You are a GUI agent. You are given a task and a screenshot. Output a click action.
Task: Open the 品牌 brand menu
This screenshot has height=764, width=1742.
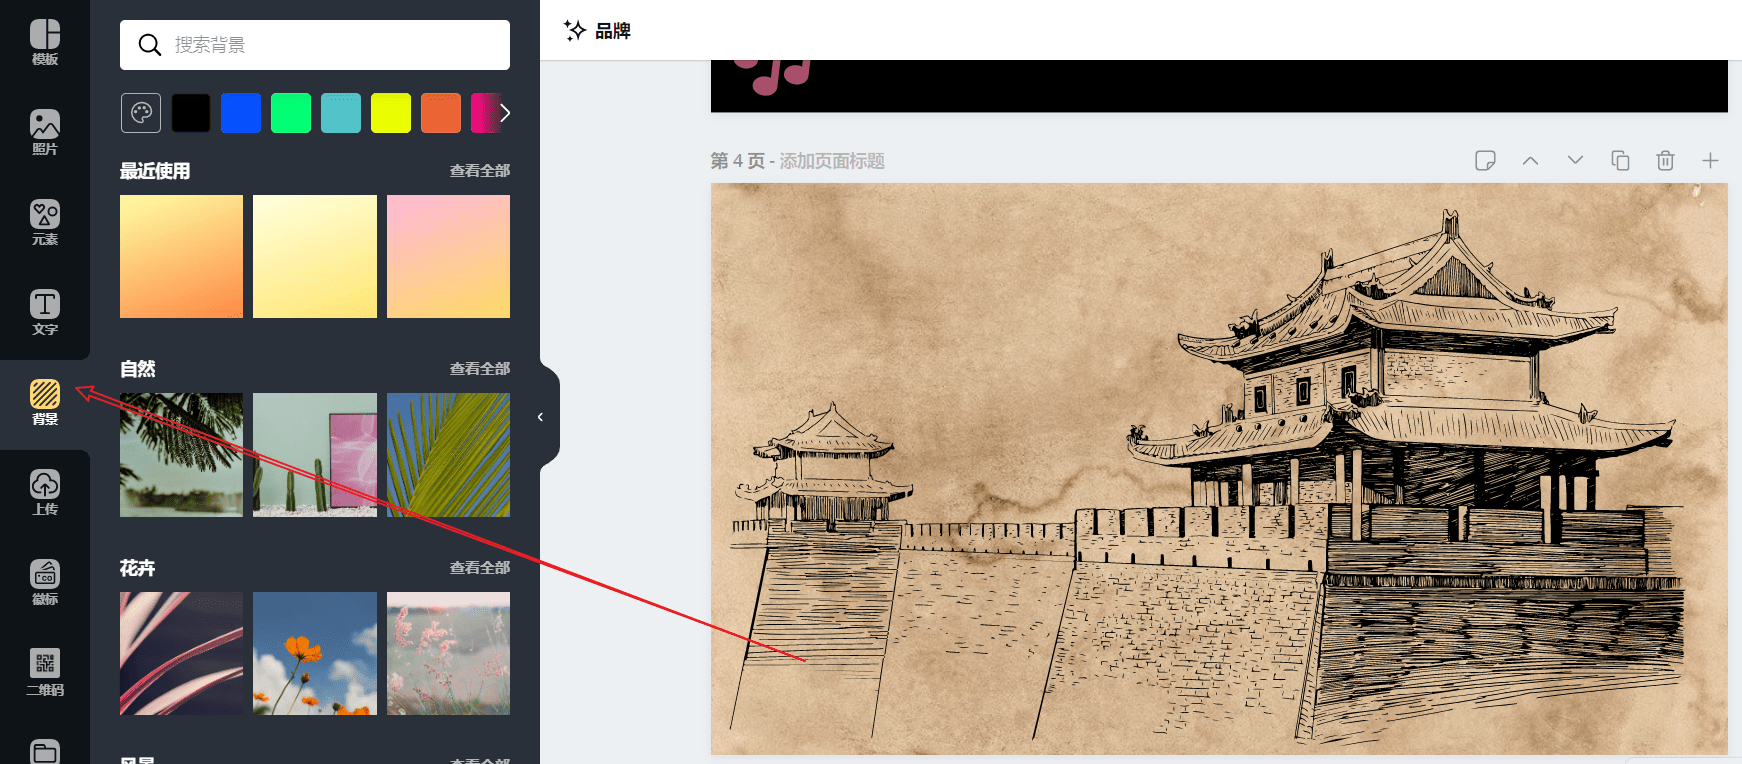[598, 31]
